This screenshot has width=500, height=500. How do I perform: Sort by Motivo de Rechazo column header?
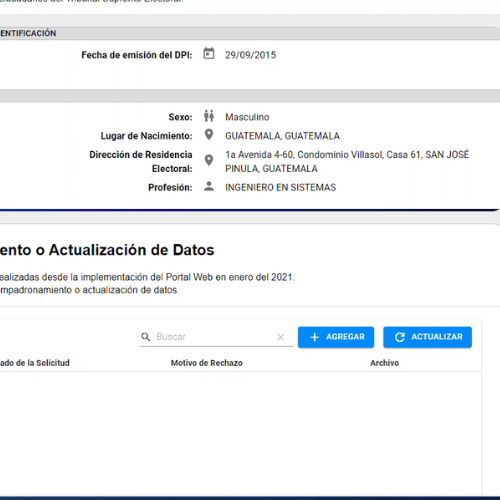(x=207, y=363)
